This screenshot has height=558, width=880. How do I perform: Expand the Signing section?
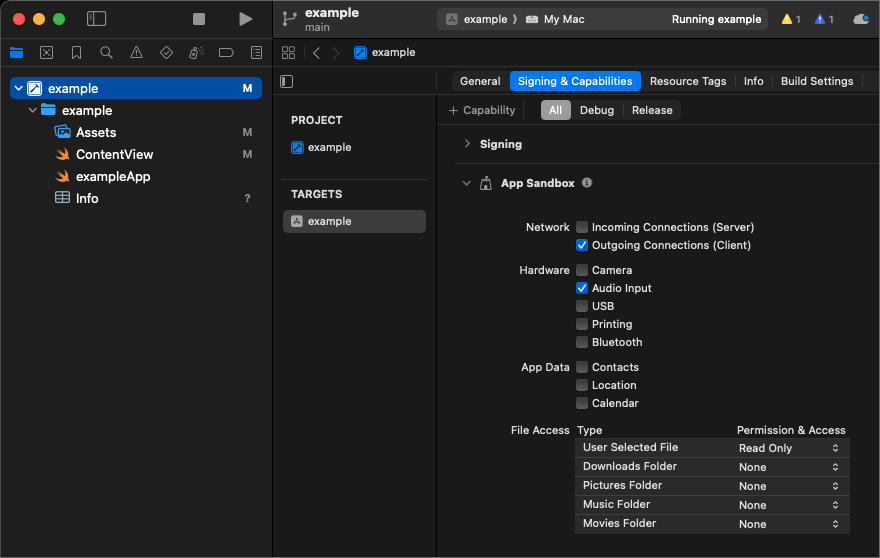(466, 144)
